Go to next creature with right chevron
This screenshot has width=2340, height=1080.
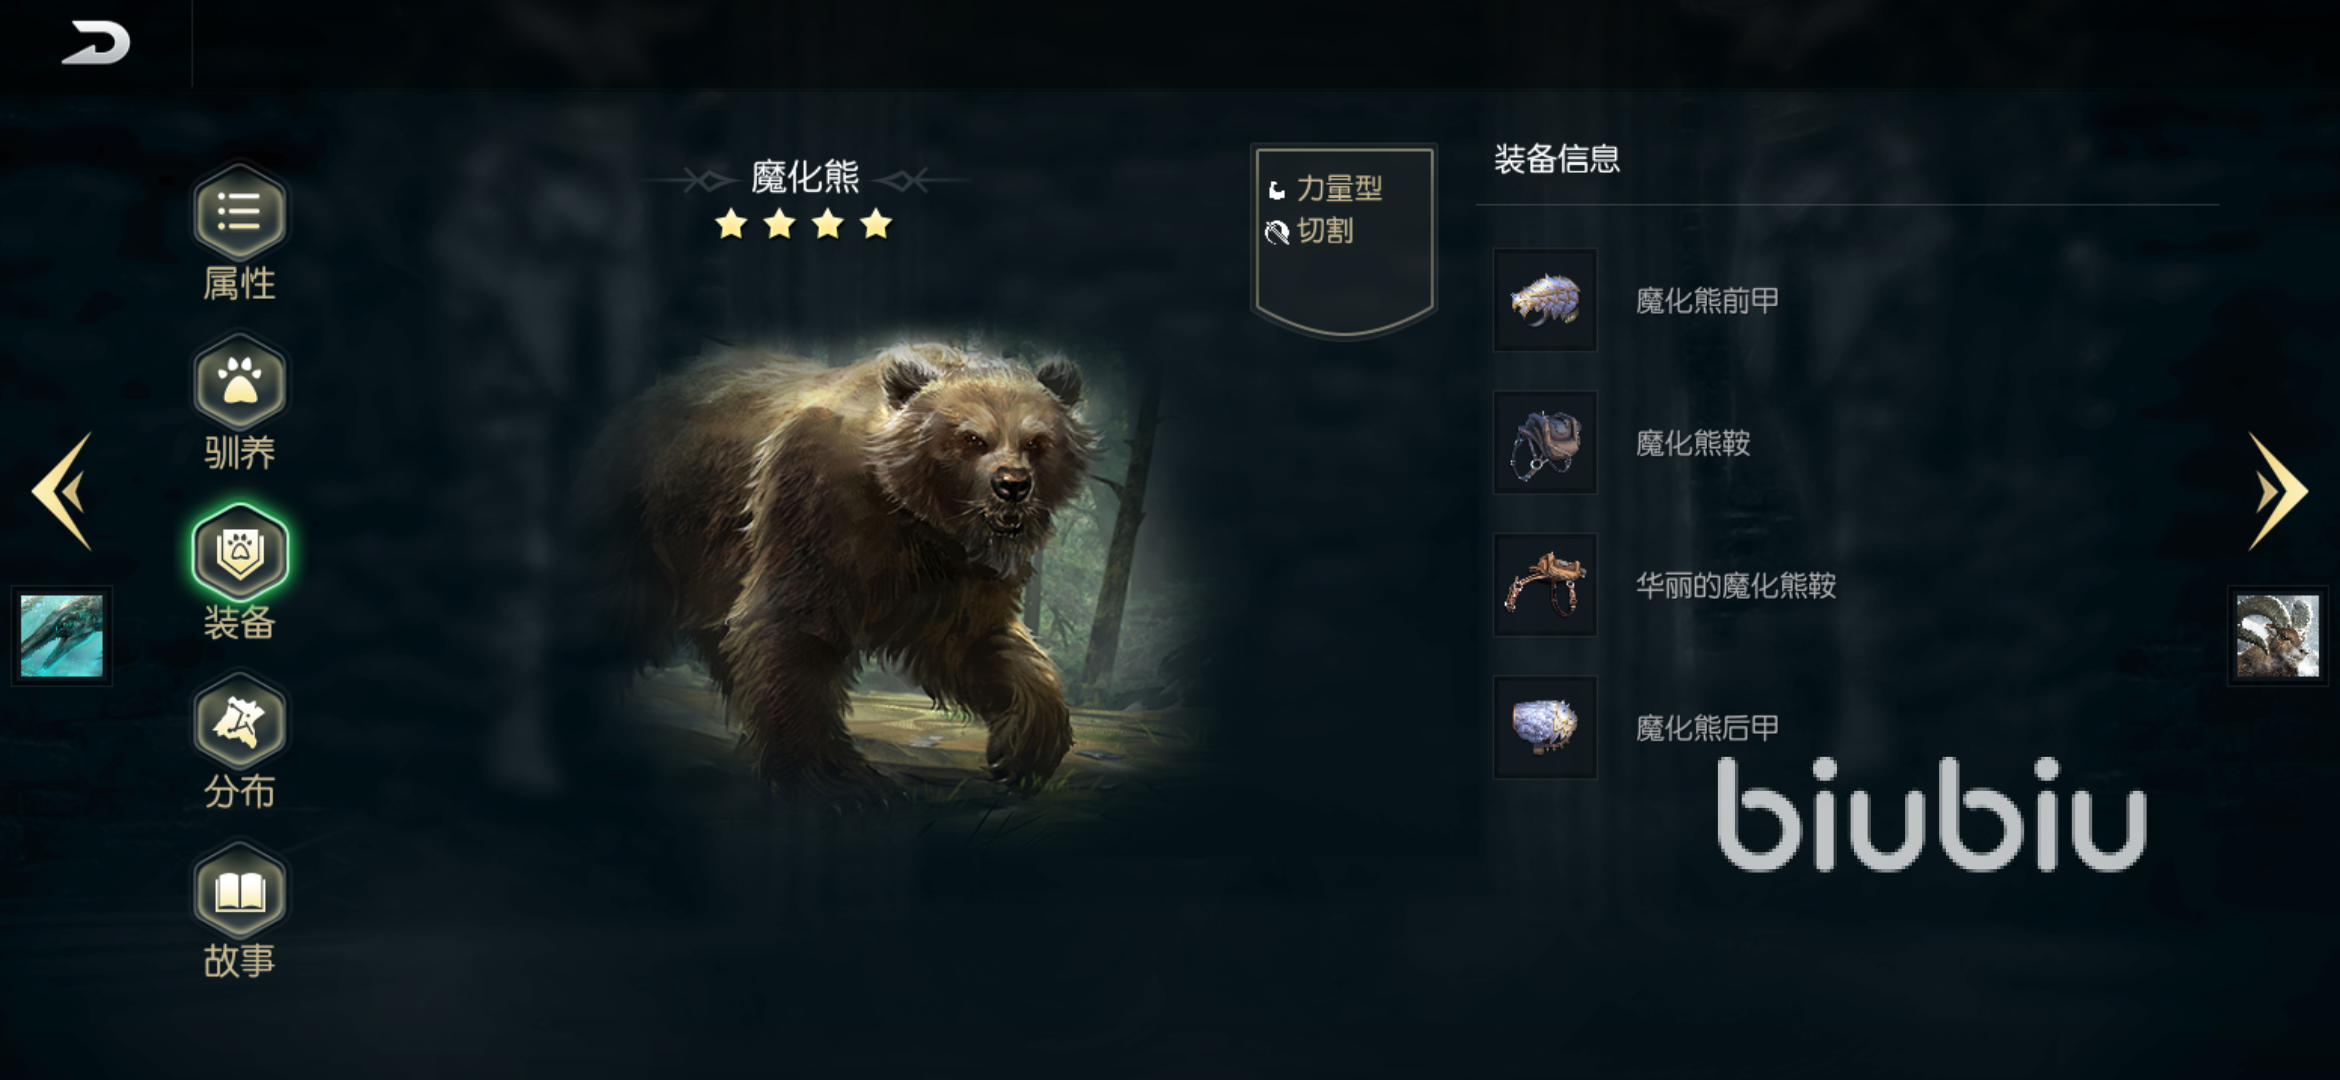coord(2277,491)
